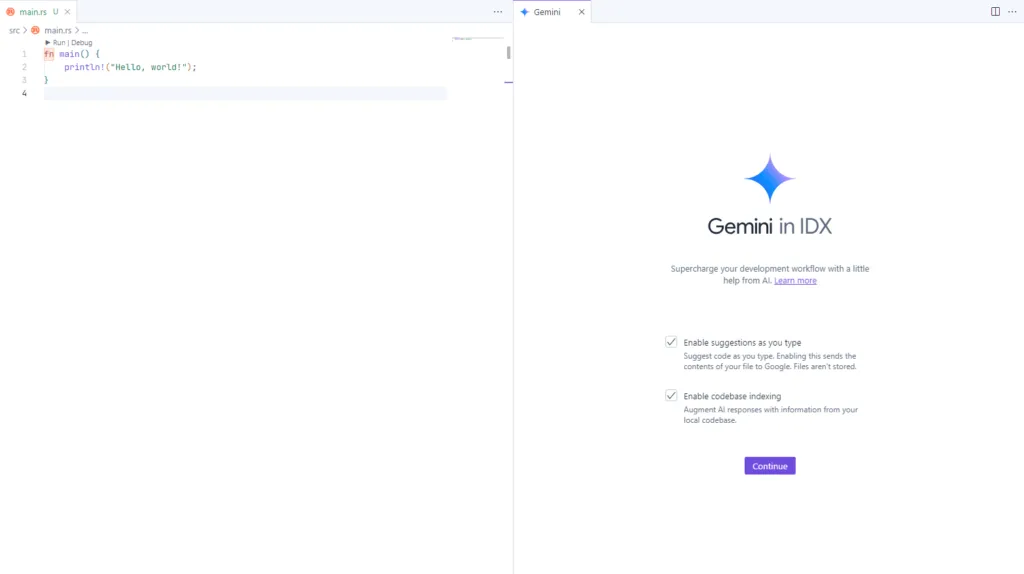Screen dimensions: 1024x574
Task: Click the Gemini sparkle icon in its tab
Action: point(524,12)
